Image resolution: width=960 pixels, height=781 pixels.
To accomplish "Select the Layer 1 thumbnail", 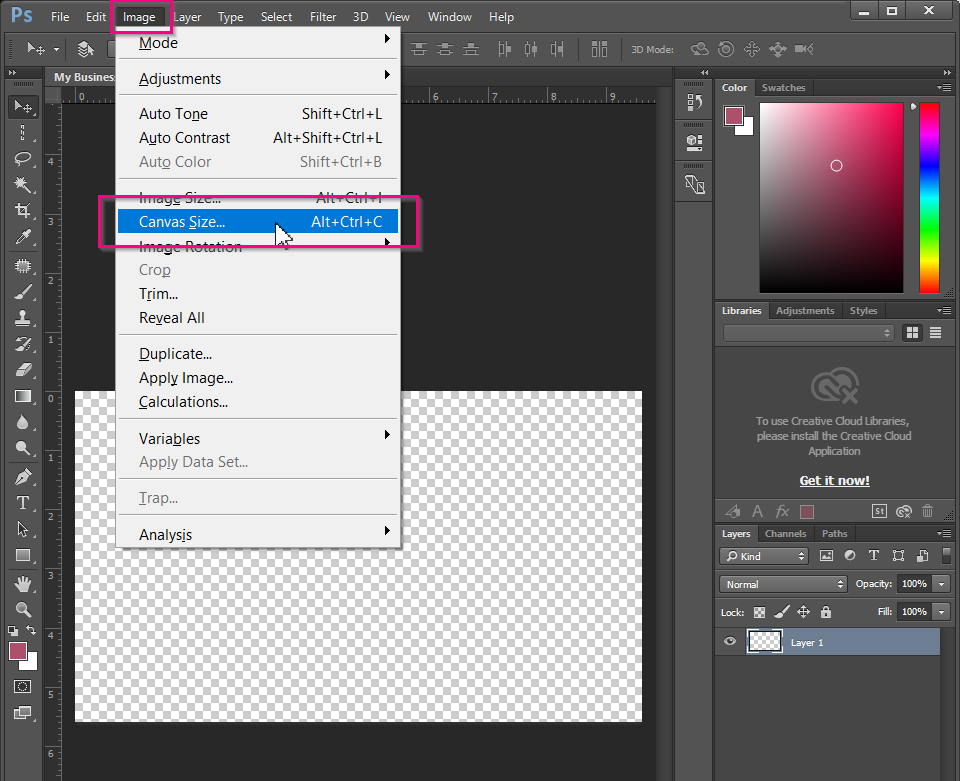I will coord(765,642).
